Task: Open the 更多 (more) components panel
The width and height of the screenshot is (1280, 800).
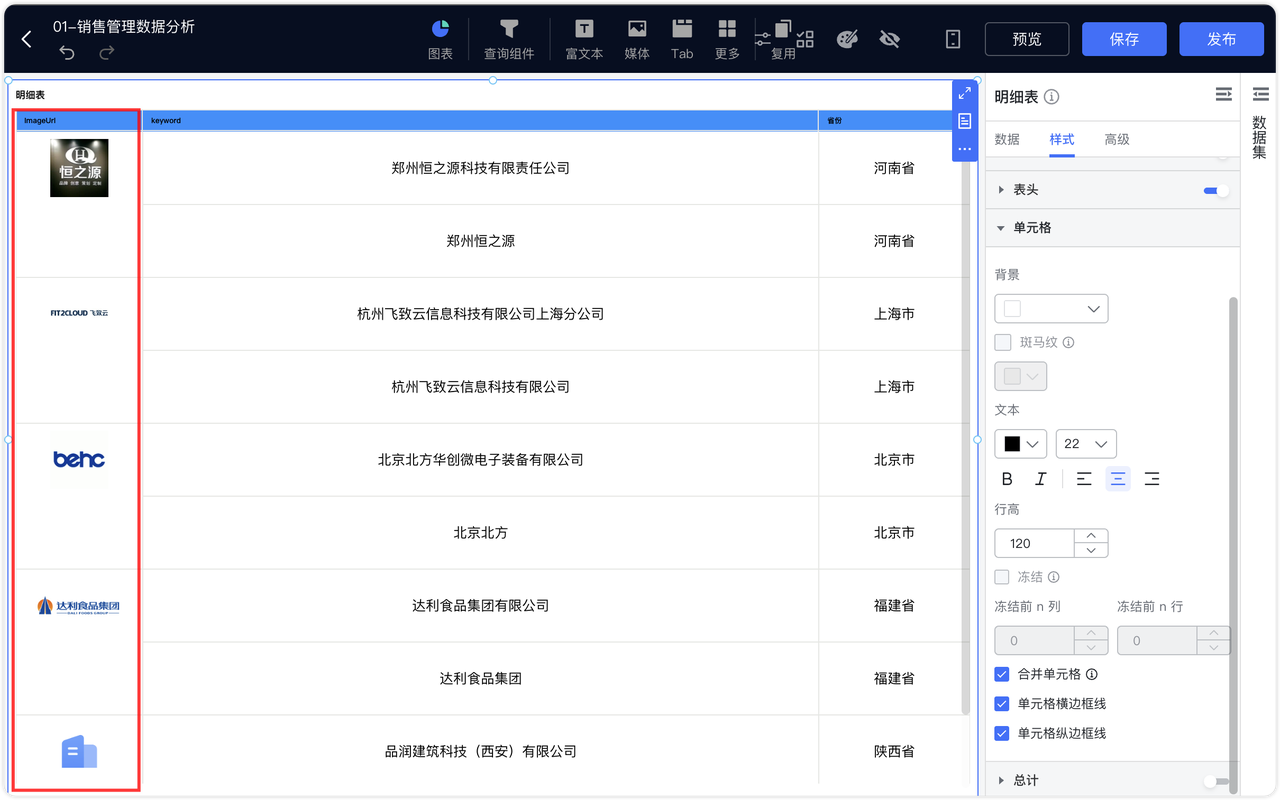Action: pos(726,39)
